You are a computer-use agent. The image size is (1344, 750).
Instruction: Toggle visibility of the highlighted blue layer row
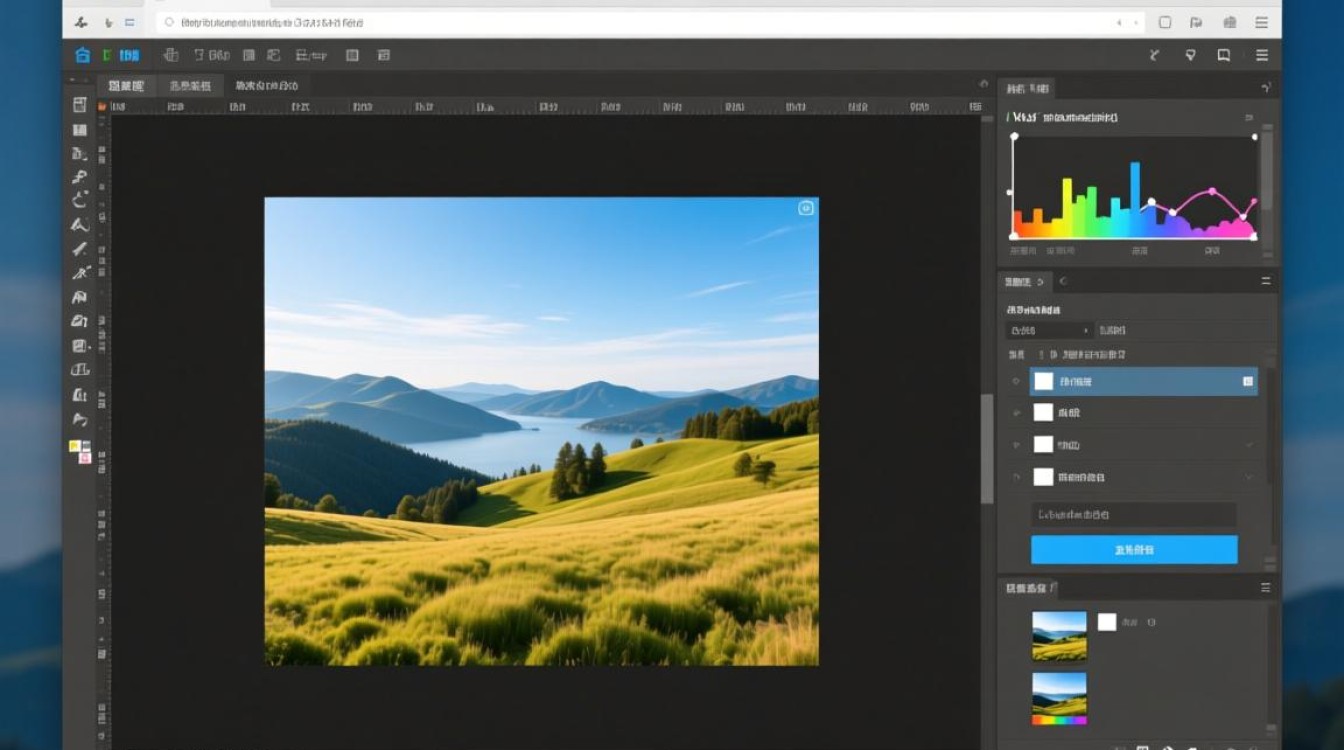click(1016, 381)
